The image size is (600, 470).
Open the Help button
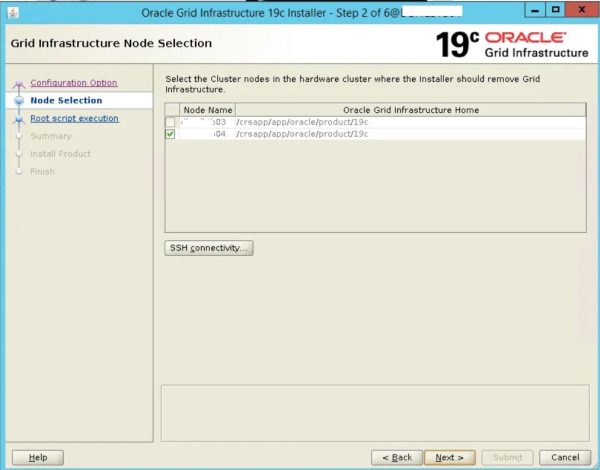point(38,457)
